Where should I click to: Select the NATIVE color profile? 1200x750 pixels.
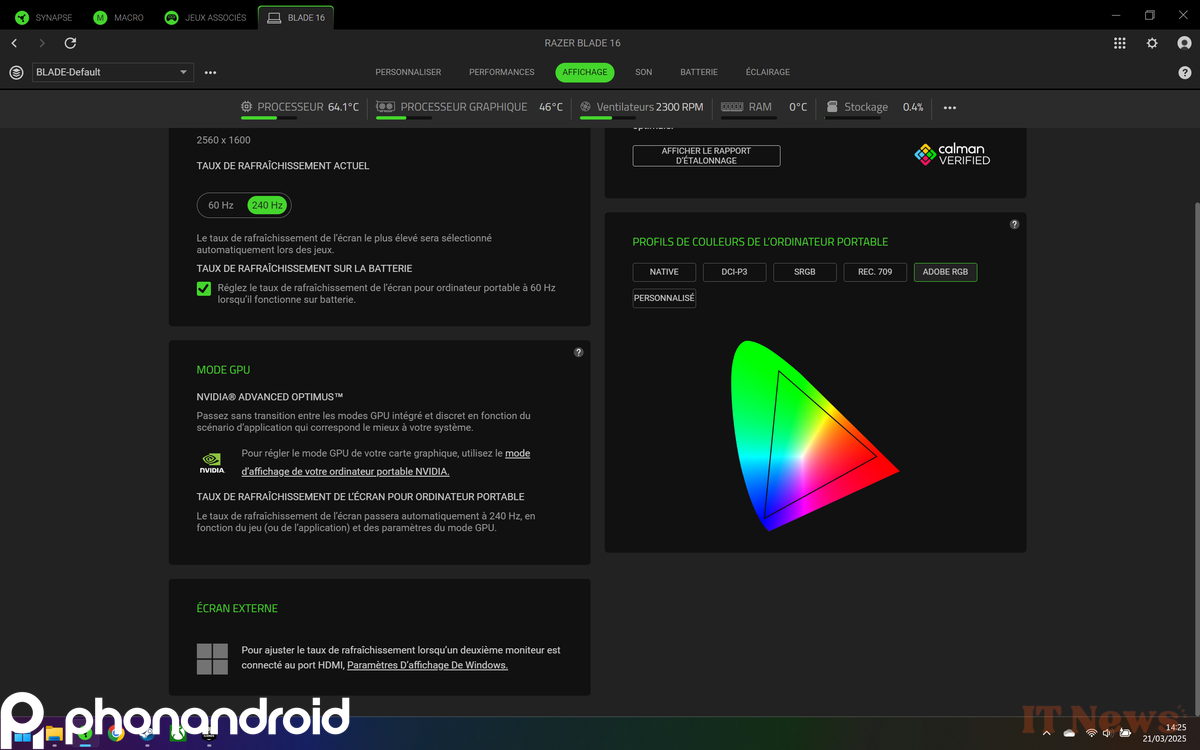664,272
